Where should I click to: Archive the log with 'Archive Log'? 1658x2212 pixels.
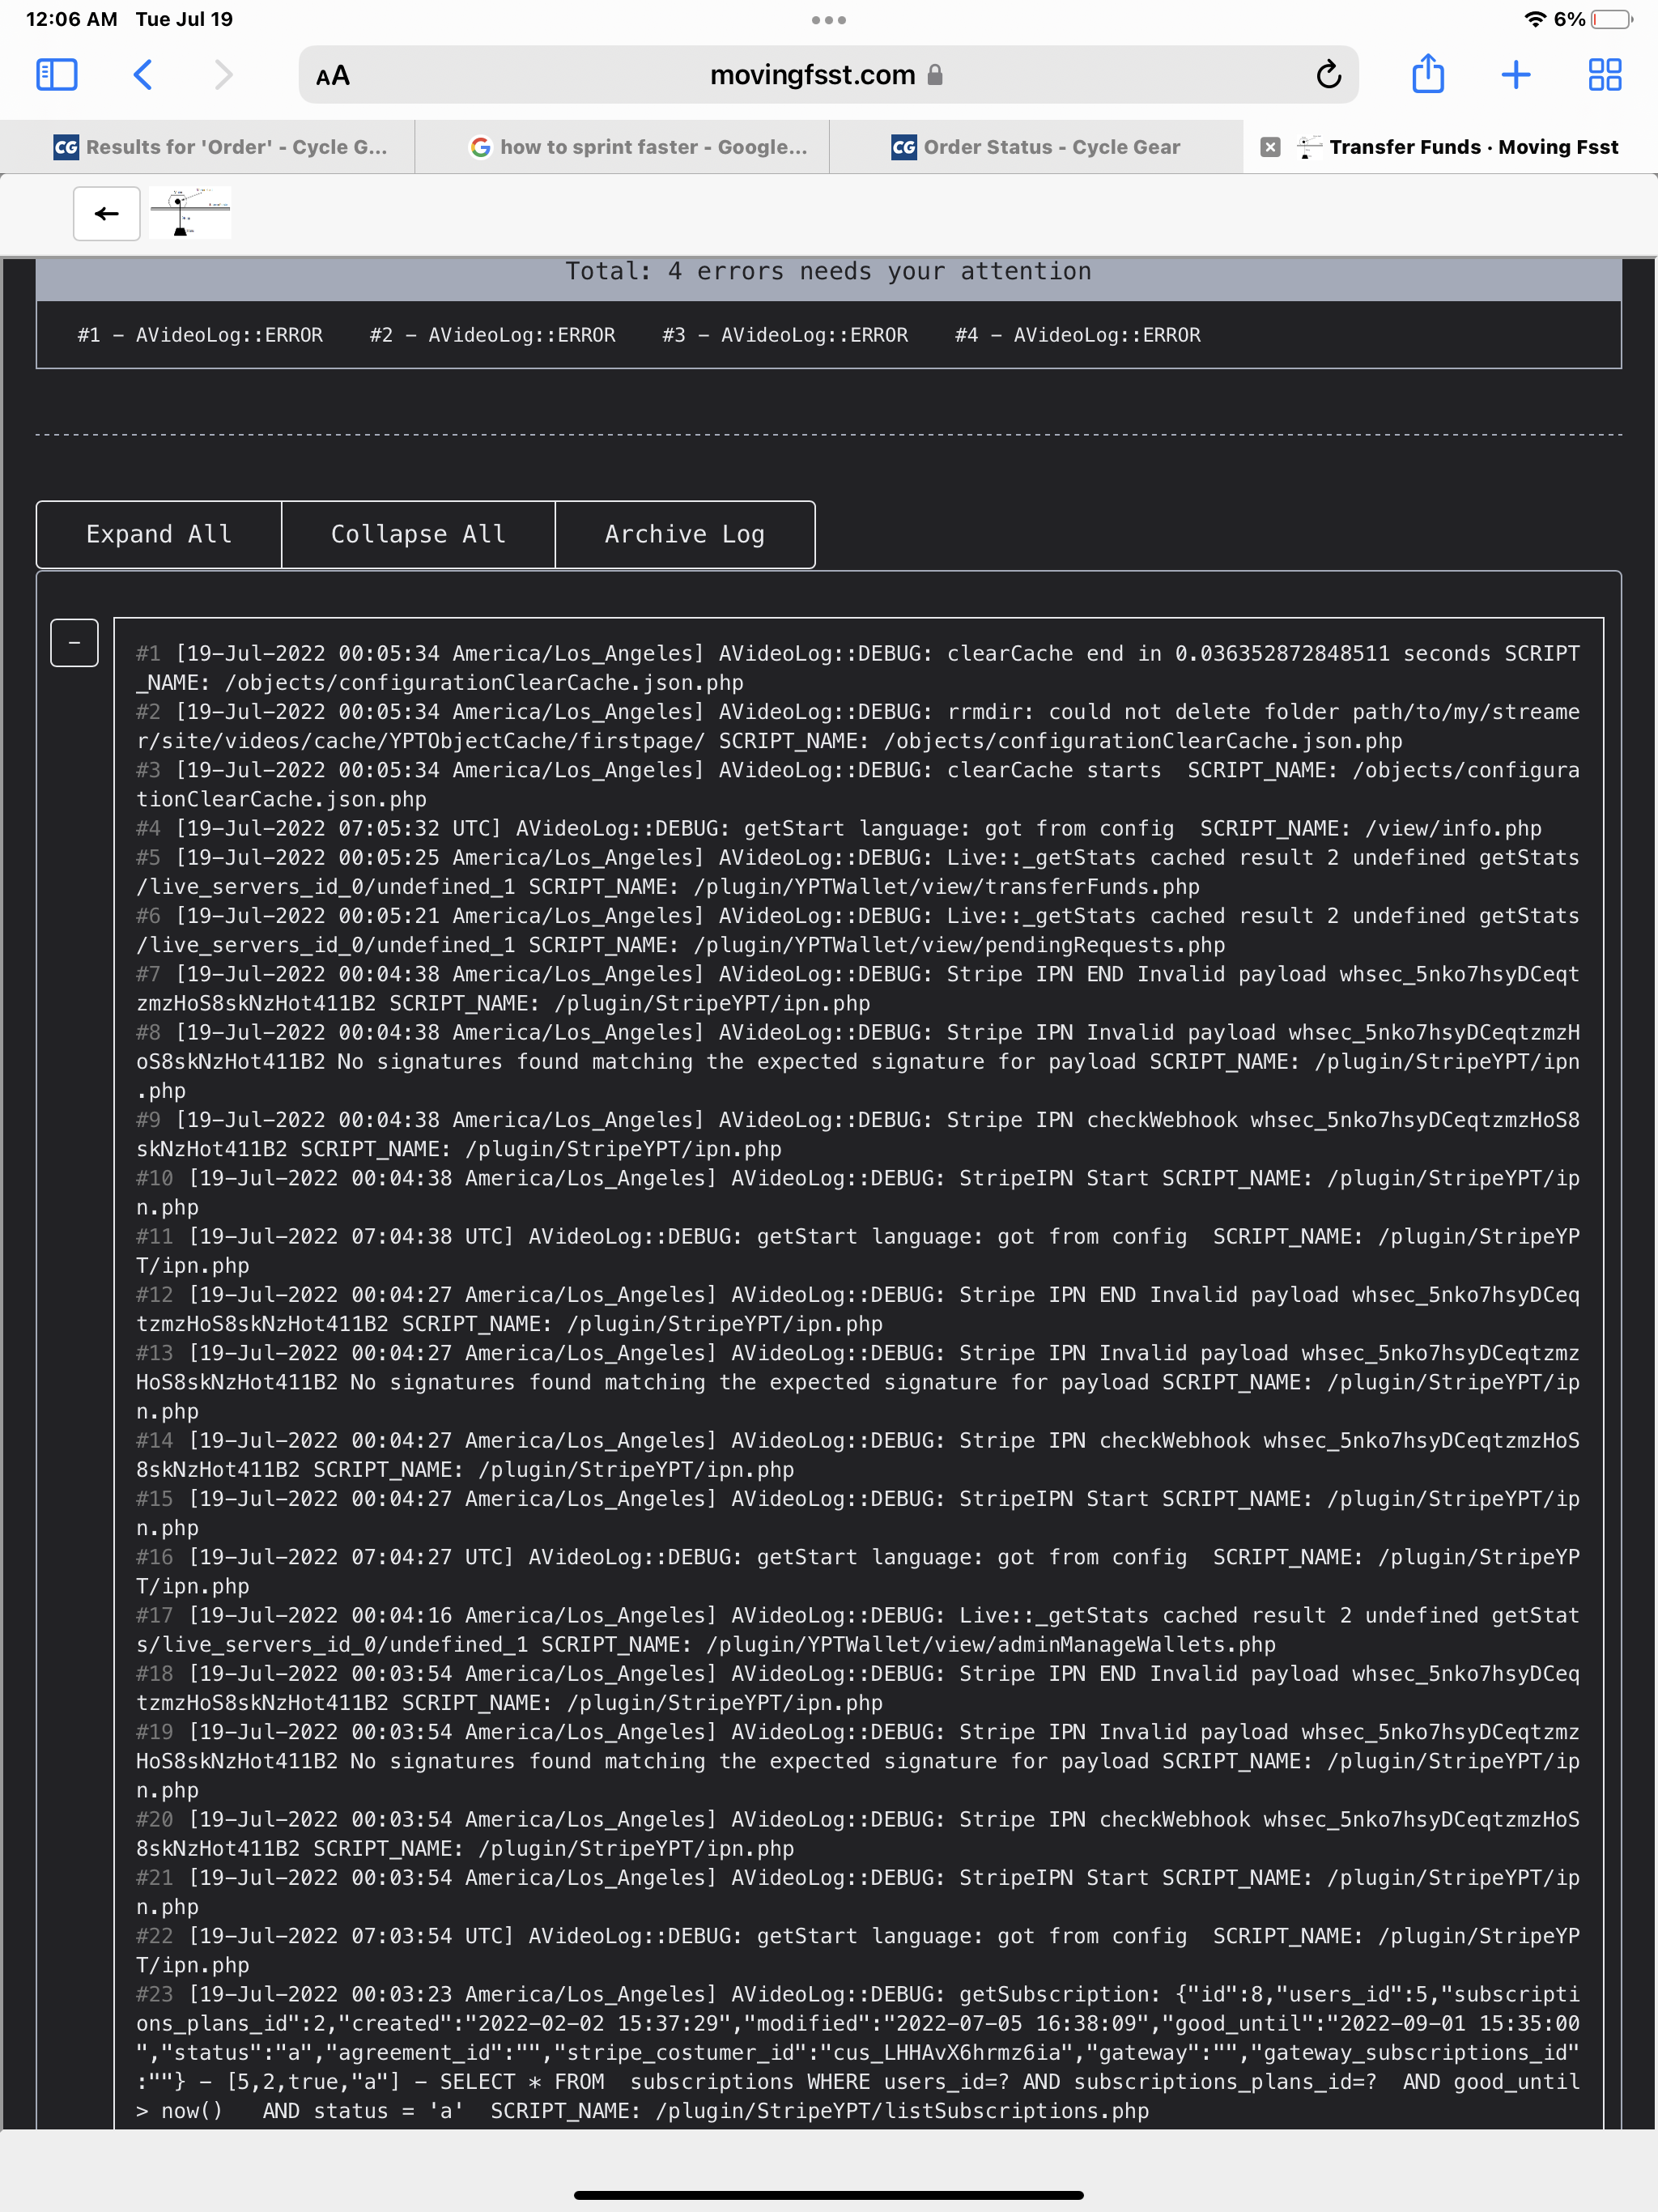[684, 534]
